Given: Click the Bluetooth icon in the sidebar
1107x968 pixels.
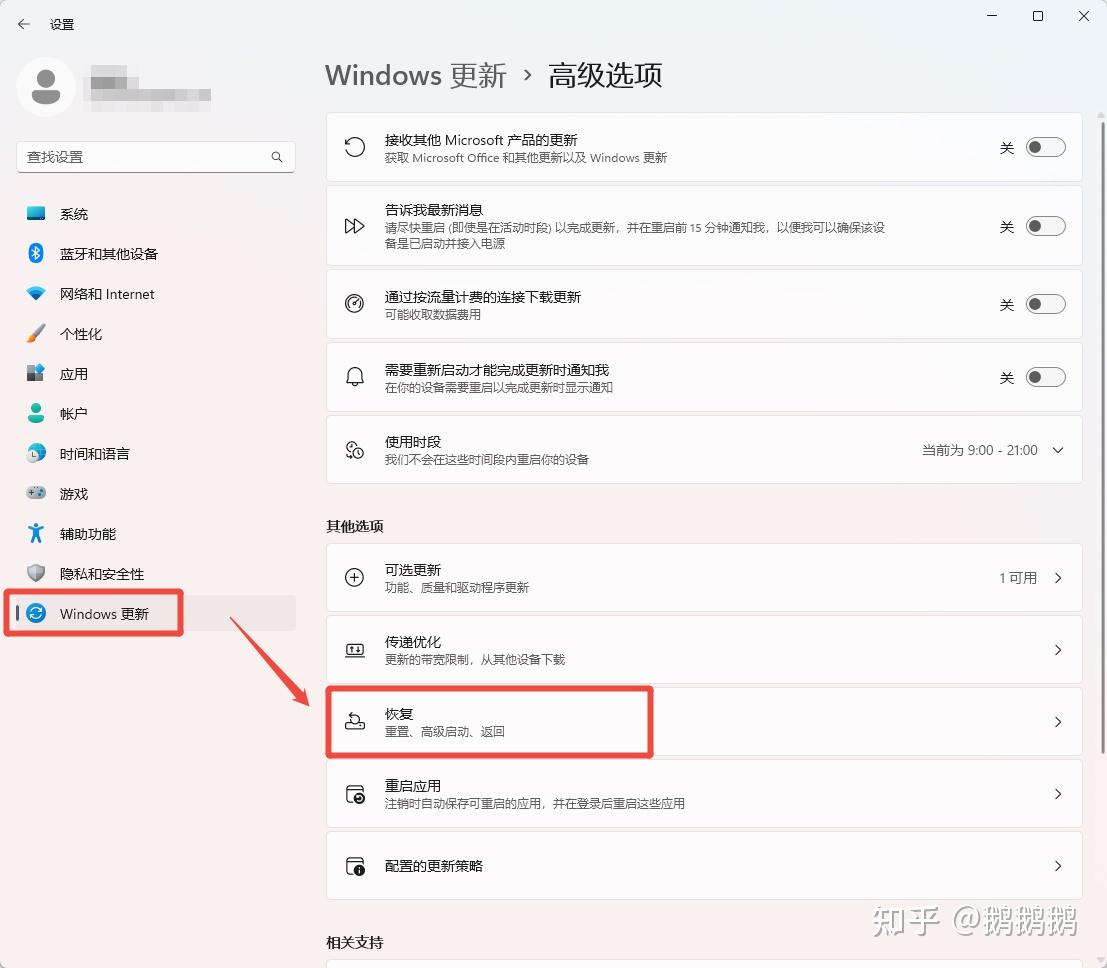Looking at the screenshot, I should 36,253.
